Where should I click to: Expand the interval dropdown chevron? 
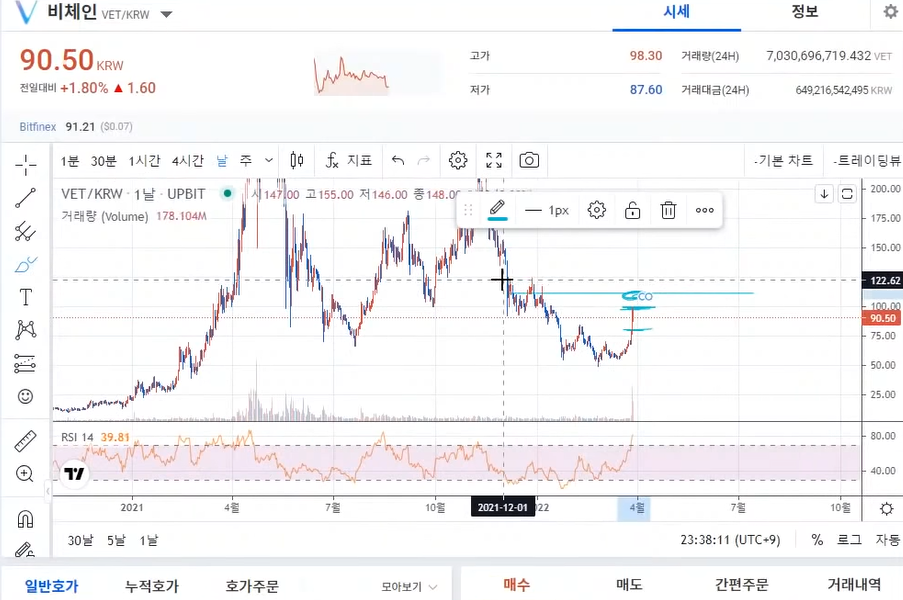tap(269, 161)
